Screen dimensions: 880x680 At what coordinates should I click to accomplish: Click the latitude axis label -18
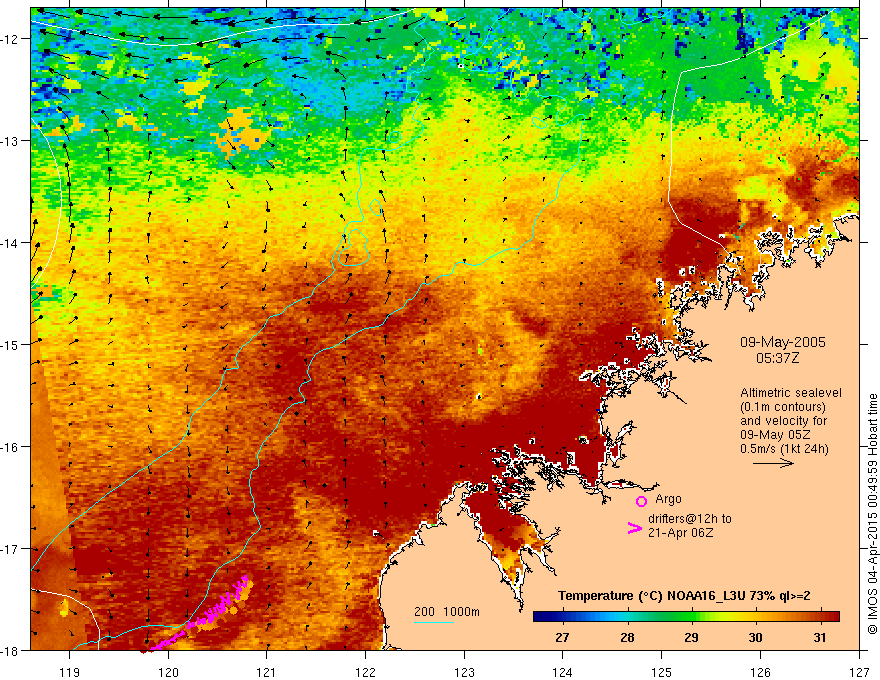10,651
